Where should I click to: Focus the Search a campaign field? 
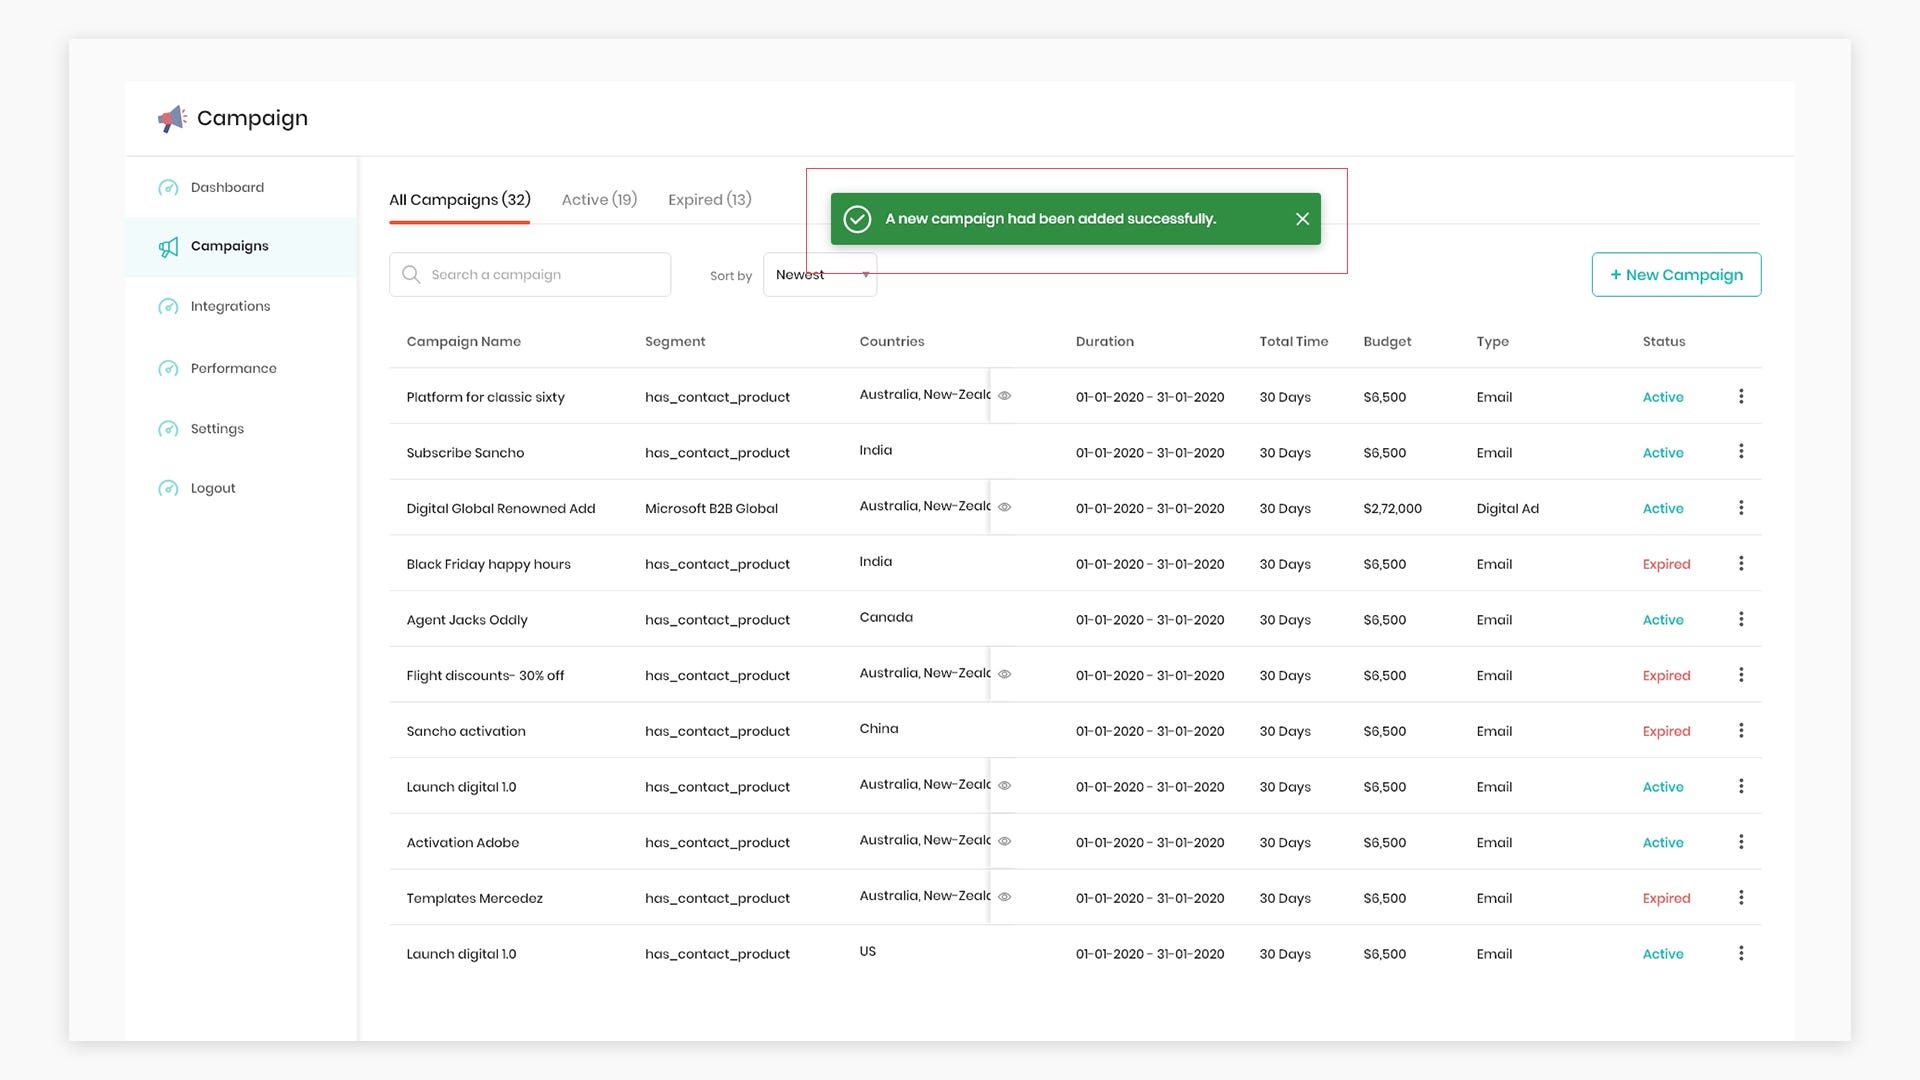coord(530,275)
